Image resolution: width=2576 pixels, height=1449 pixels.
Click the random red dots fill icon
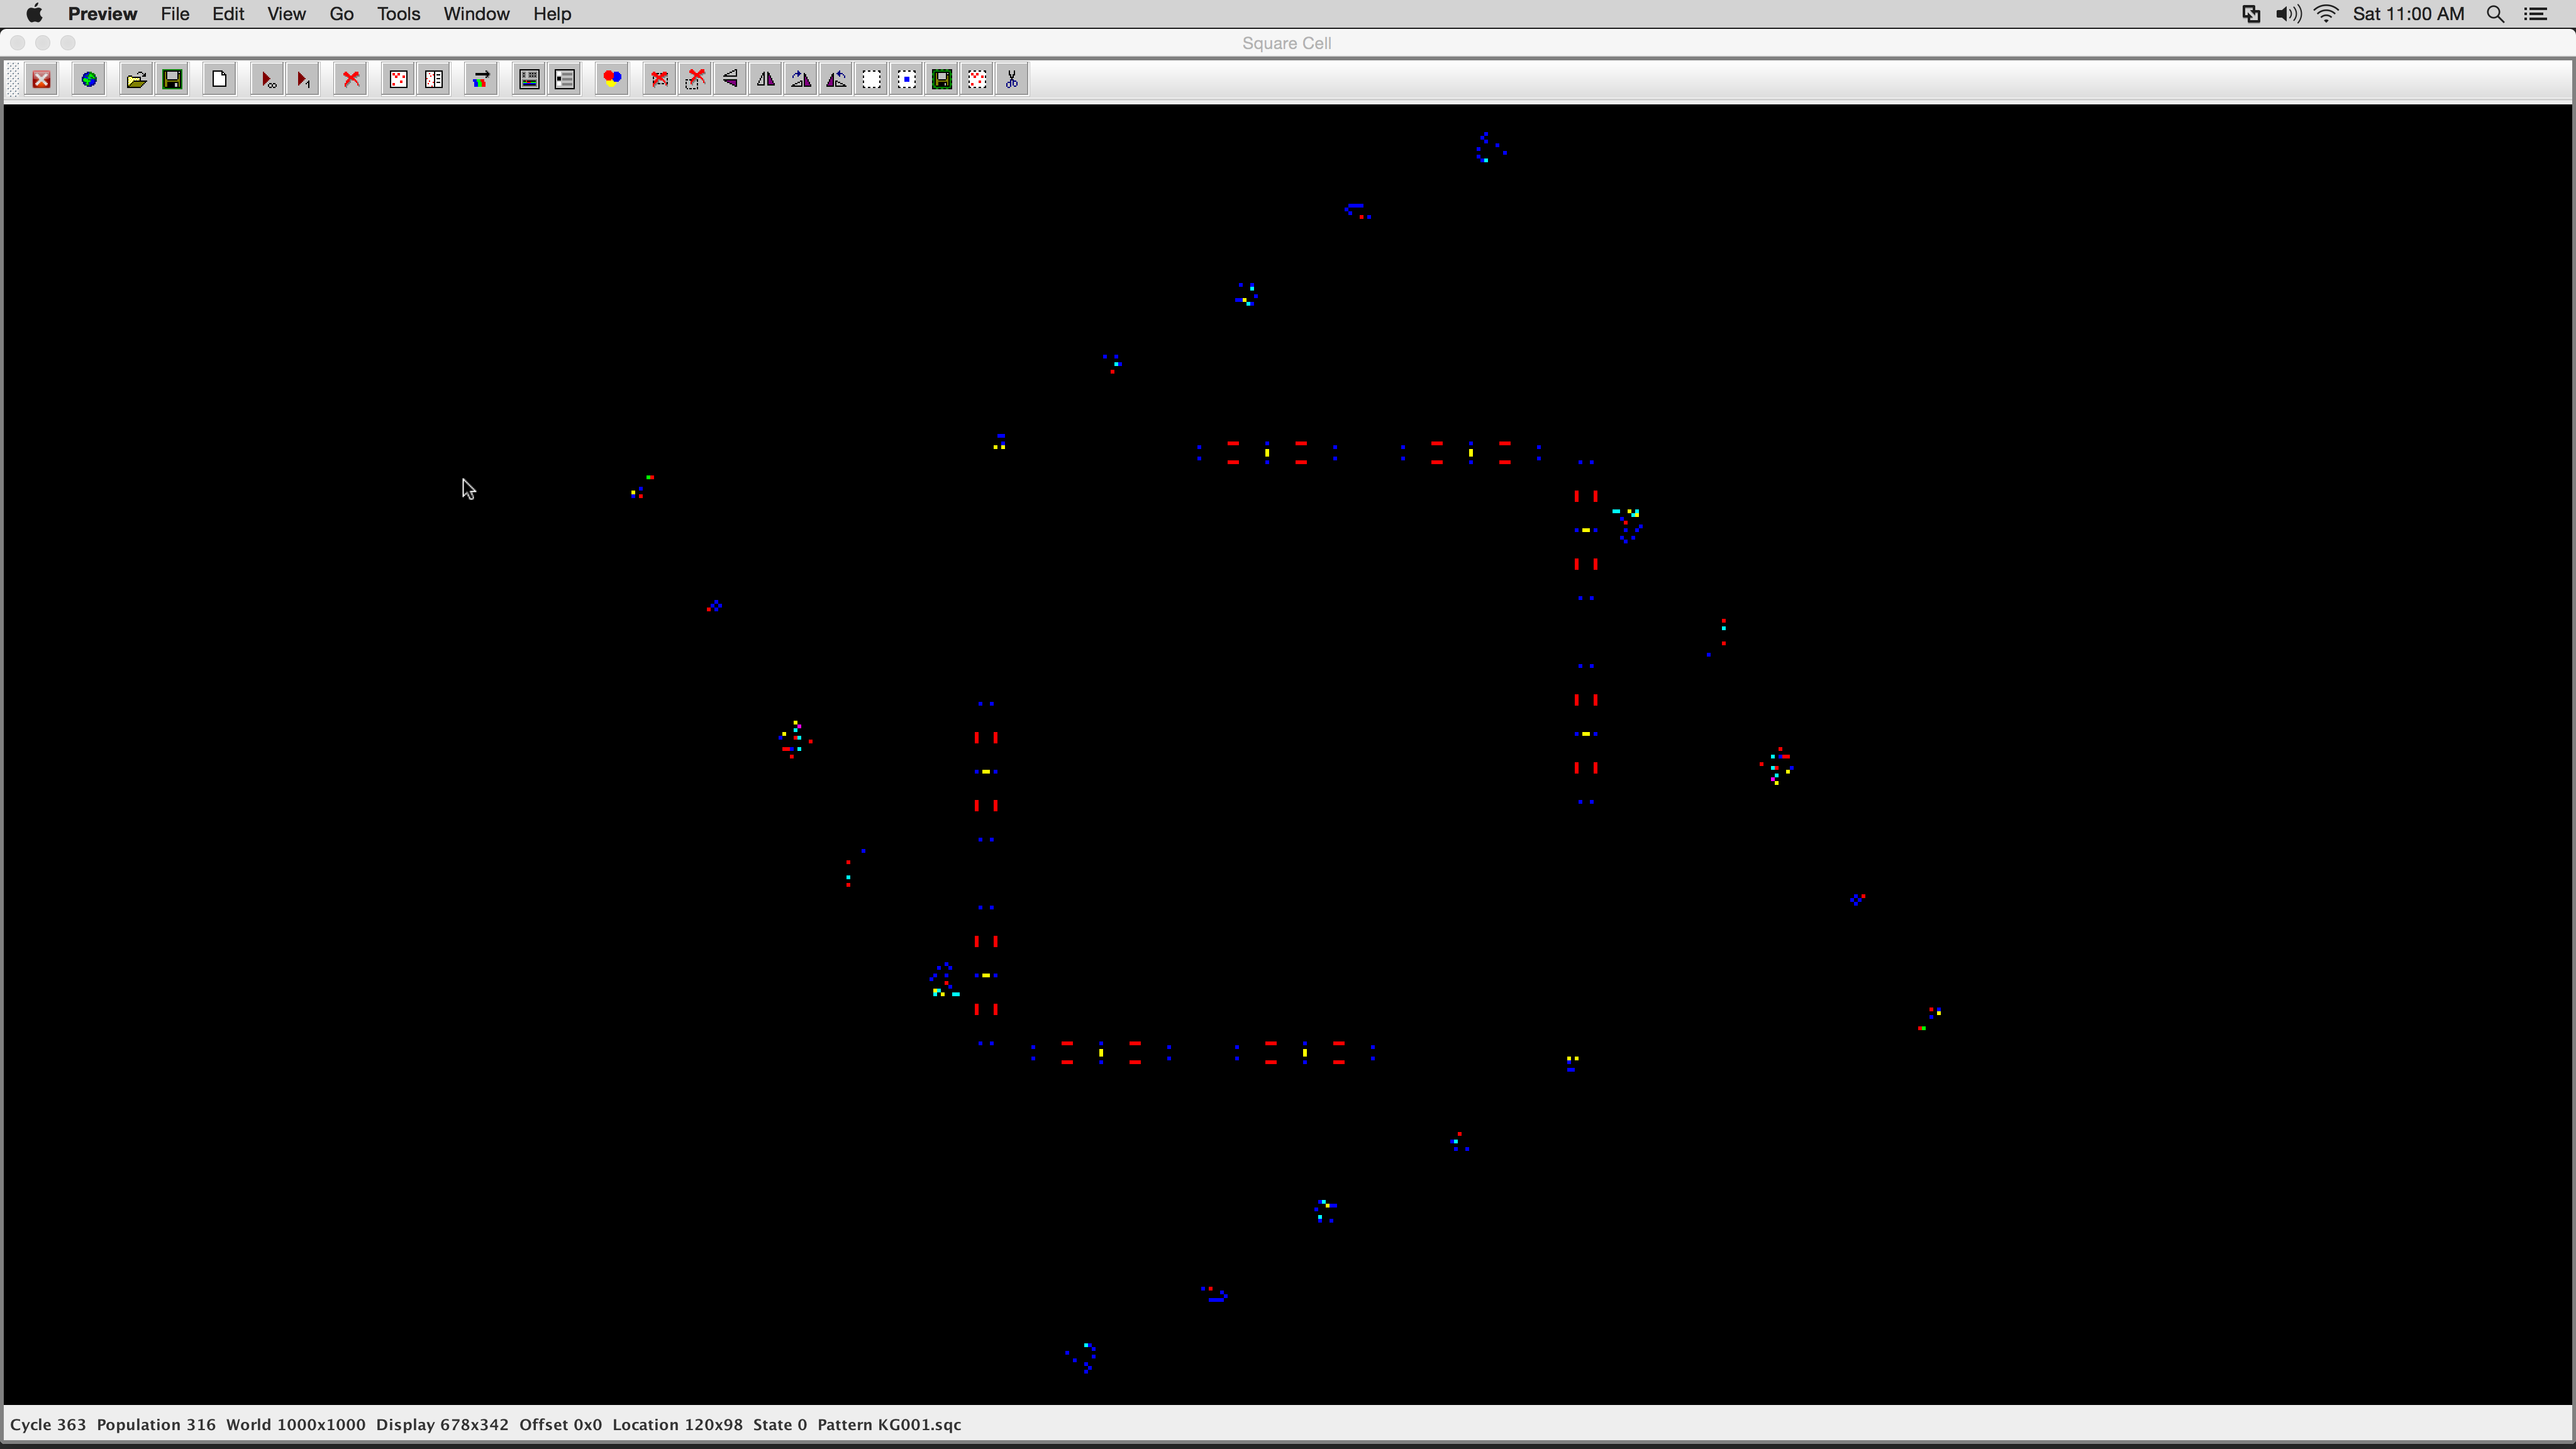point(398,80)
